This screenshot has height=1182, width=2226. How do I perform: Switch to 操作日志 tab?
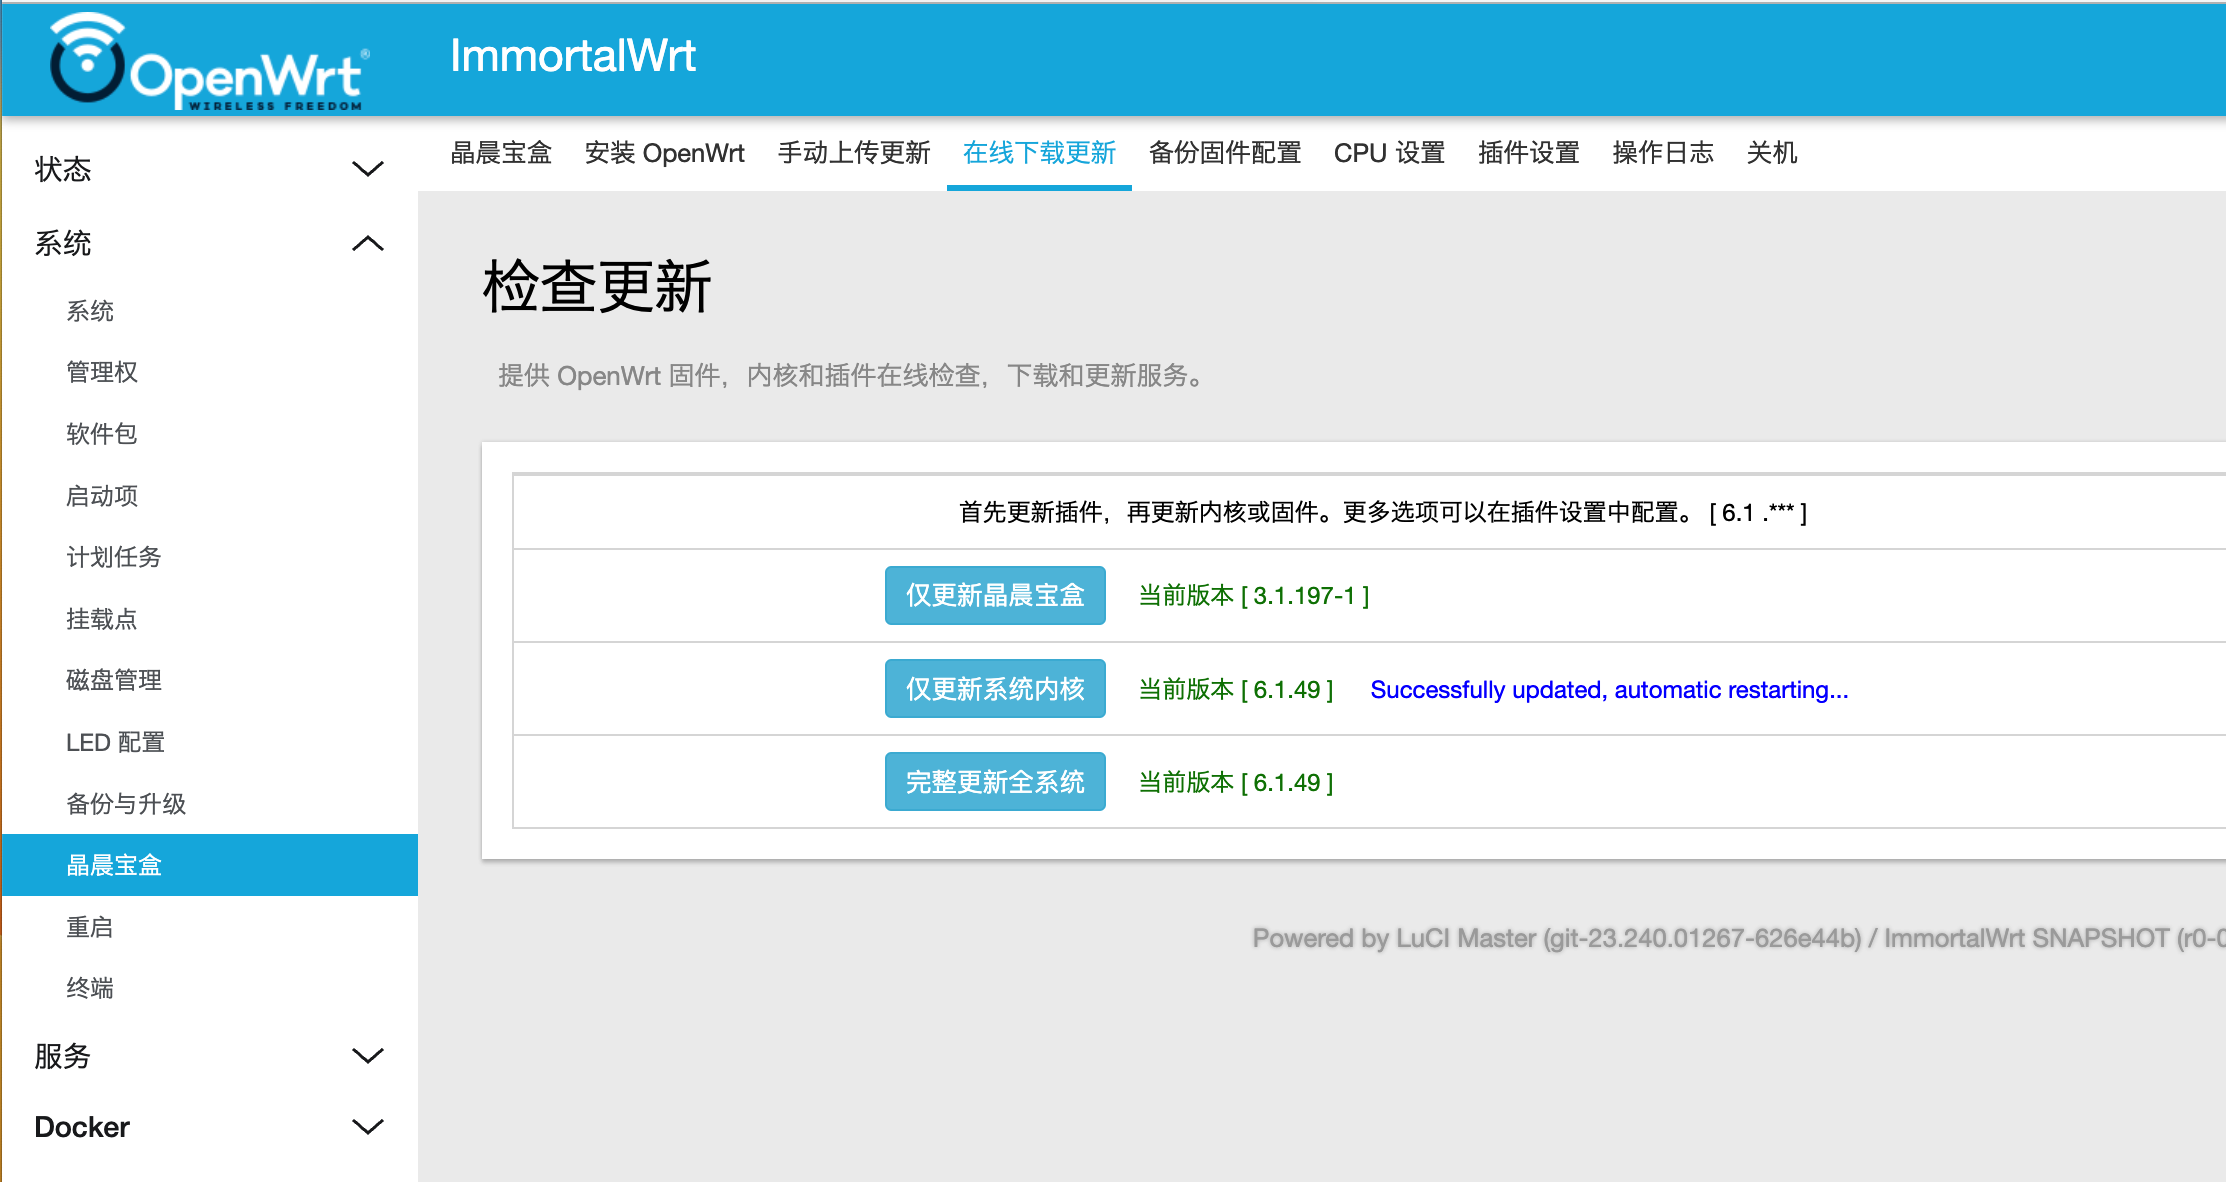1663,153
